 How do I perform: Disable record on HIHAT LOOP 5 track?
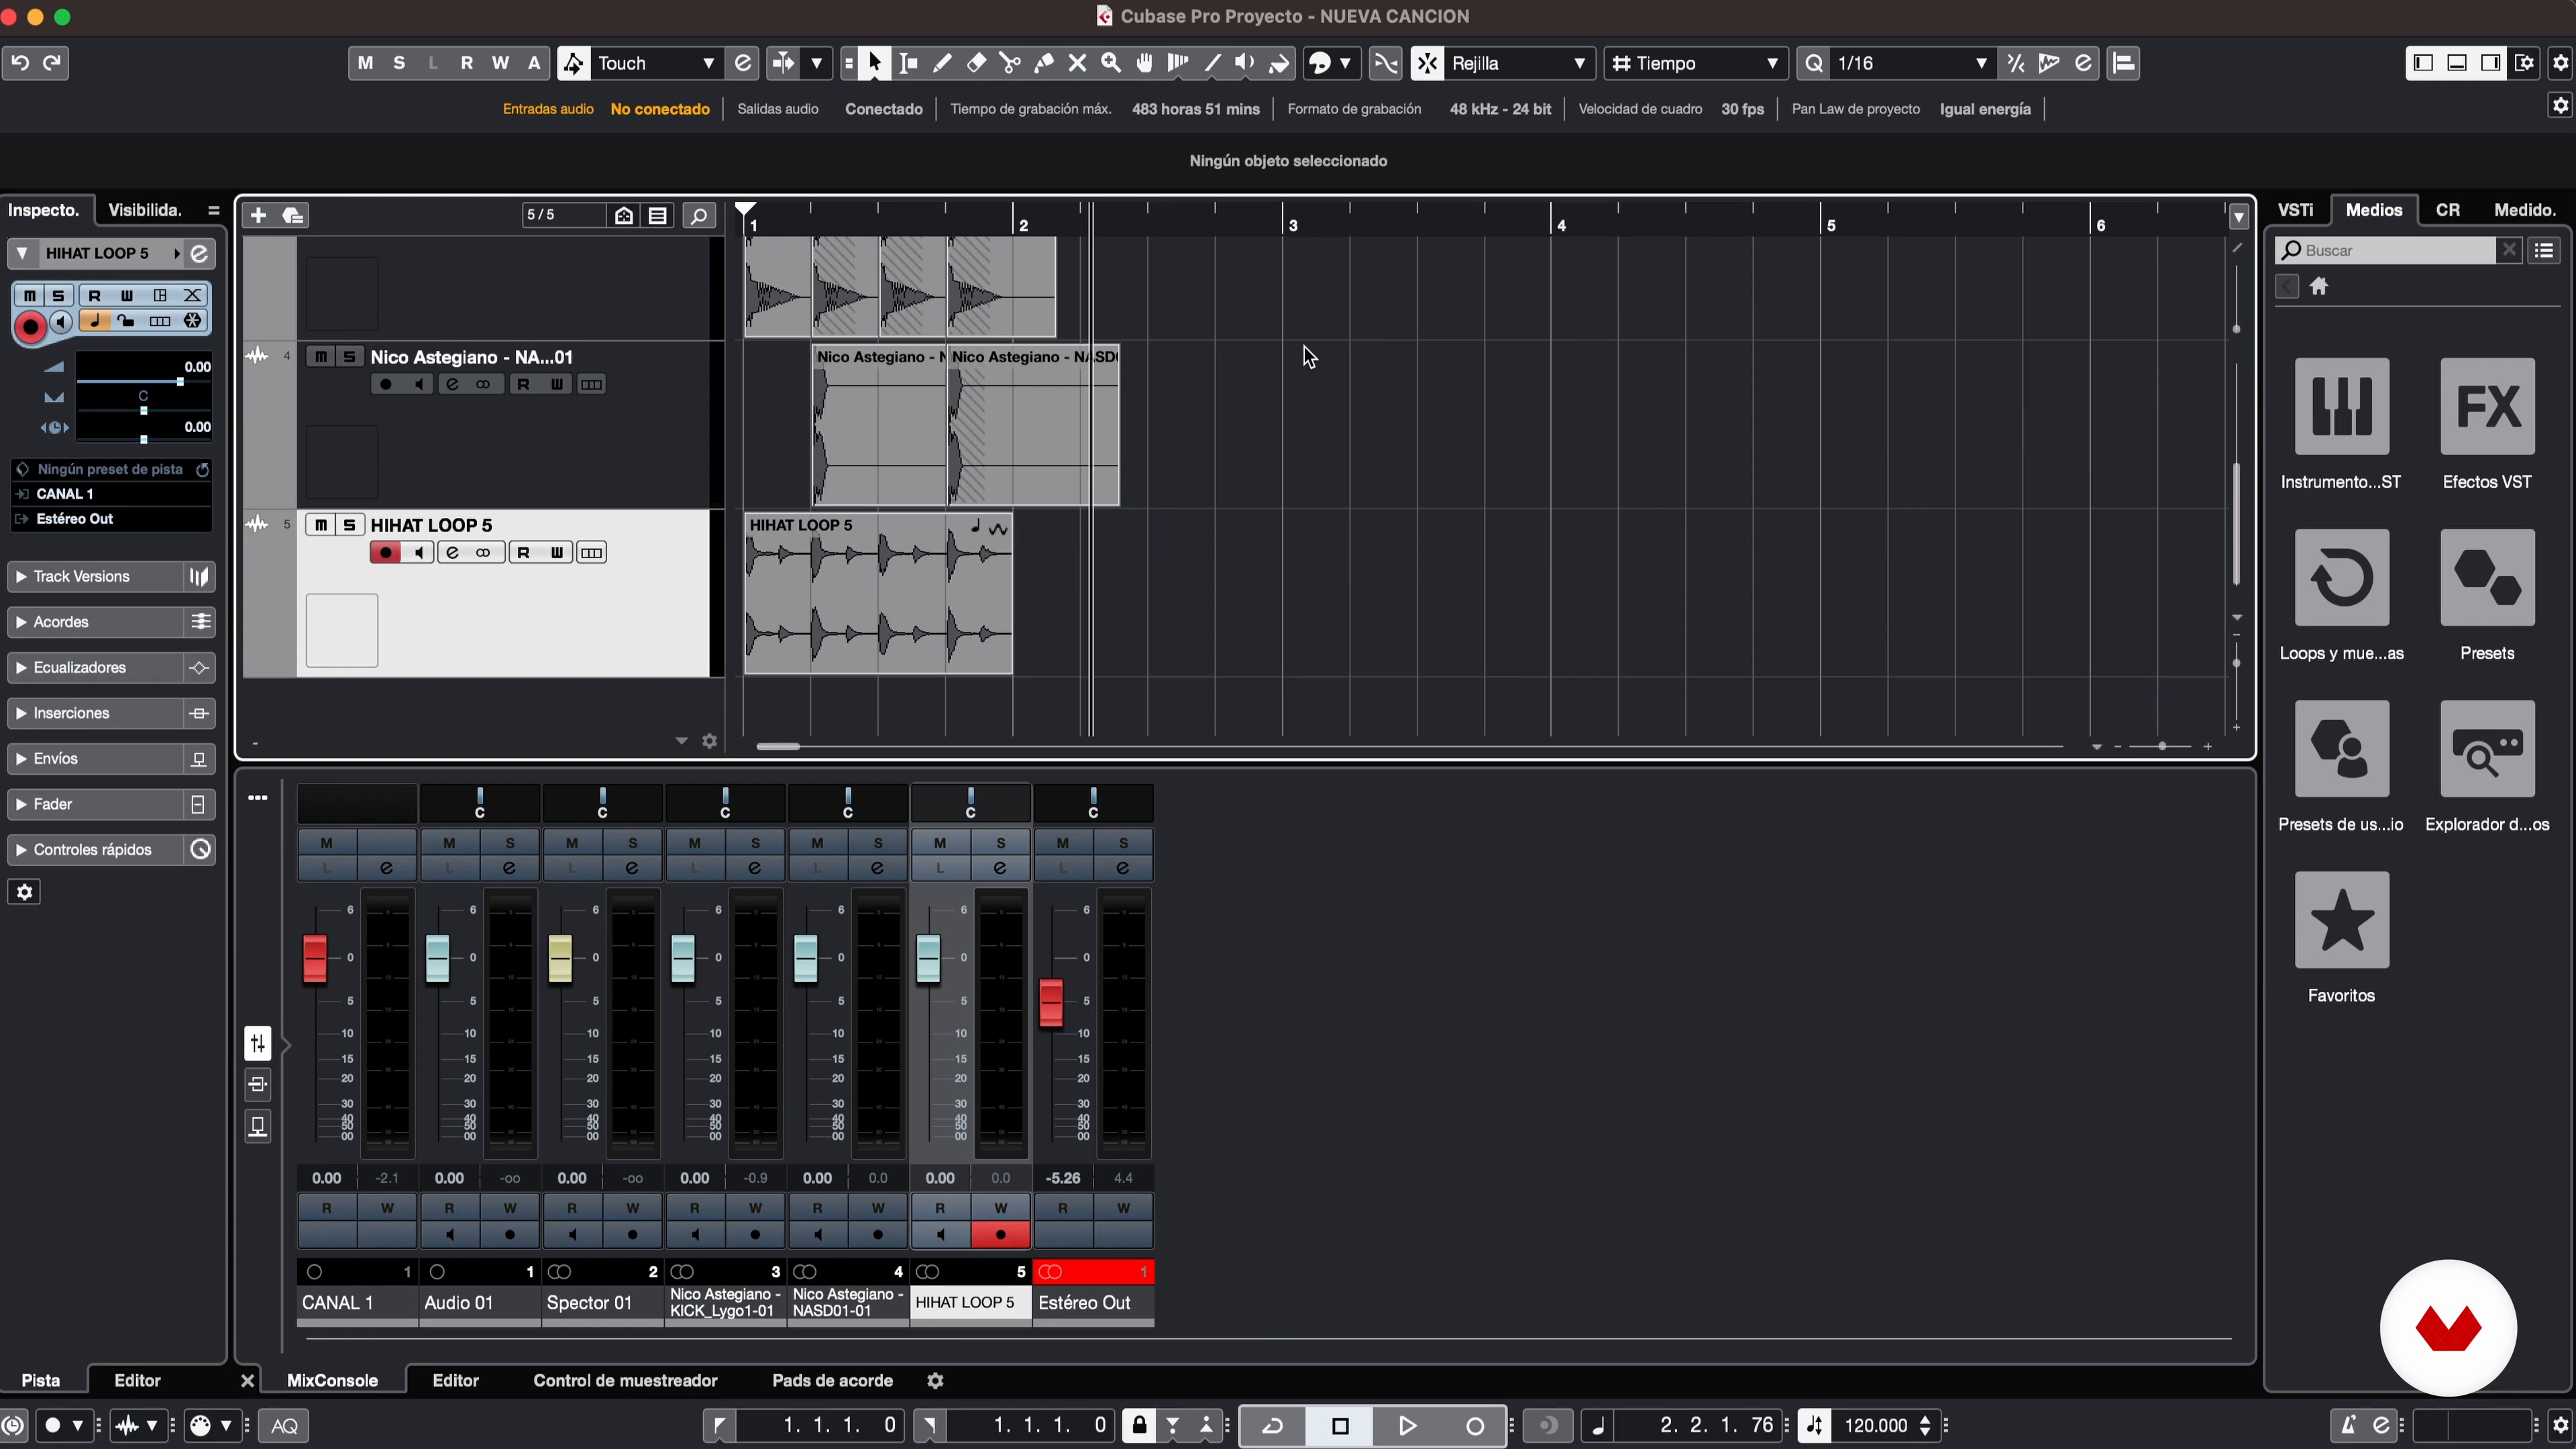[385, 553]
